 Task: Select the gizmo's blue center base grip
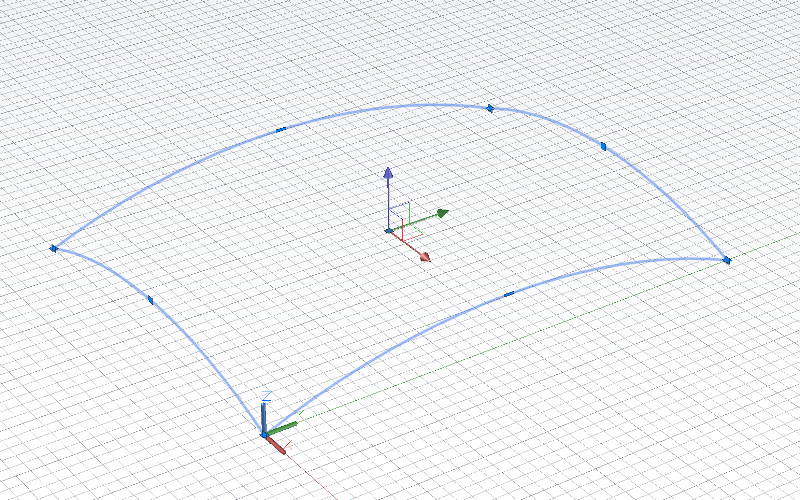389,231
